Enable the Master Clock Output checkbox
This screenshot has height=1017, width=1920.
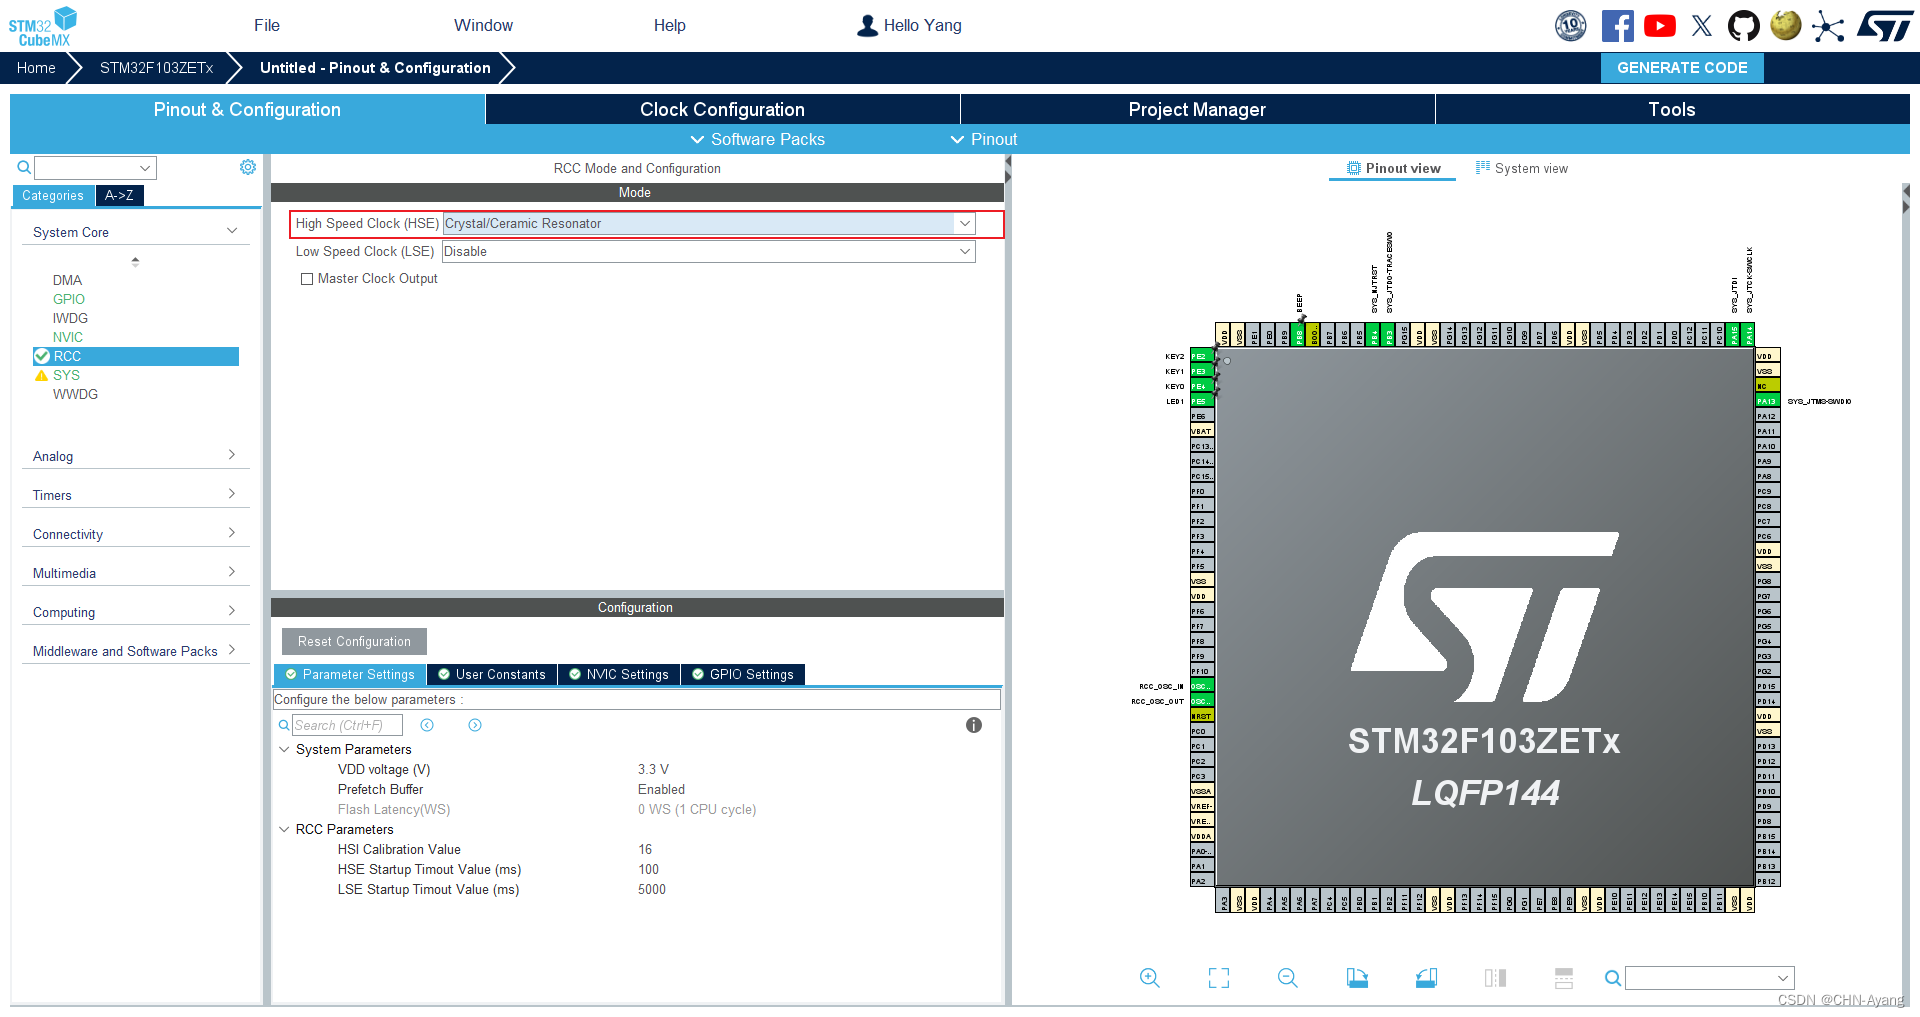307,279
